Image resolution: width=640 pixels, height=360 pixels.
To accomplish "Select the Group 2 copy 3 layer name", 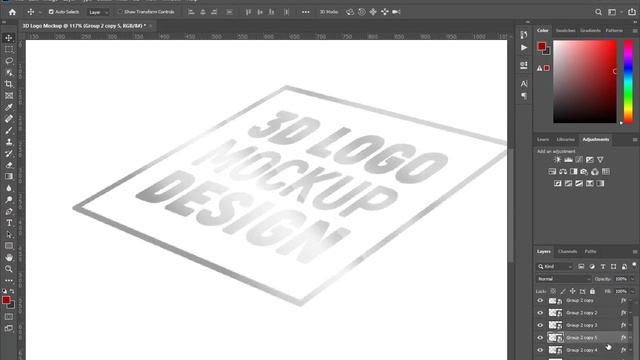I will click(x=582, y=325).
